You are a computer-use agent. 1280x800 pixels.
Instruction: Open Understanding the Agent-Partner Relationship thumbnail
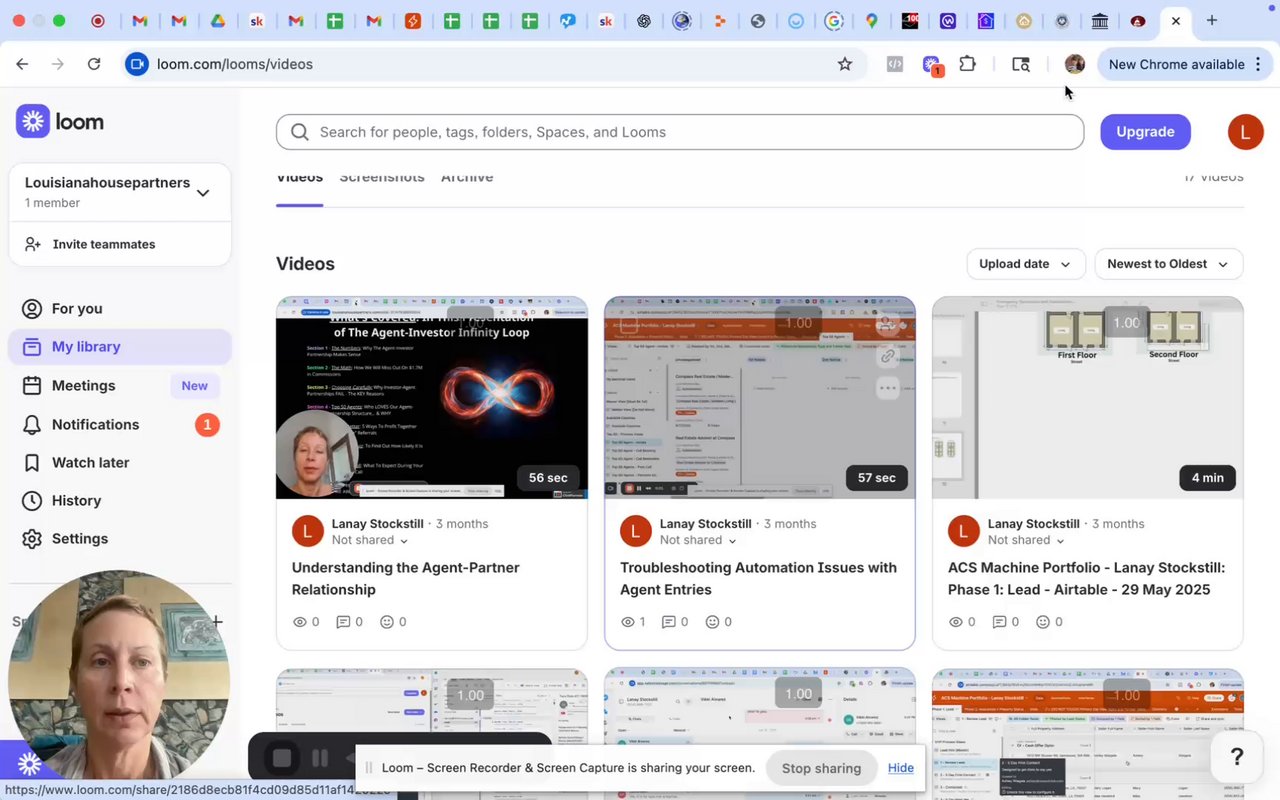(432, 398)
